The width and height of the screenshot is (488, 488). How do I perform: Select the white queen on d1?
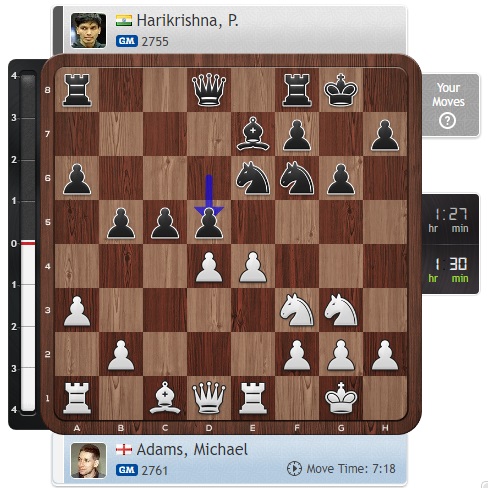click(209, 398)
